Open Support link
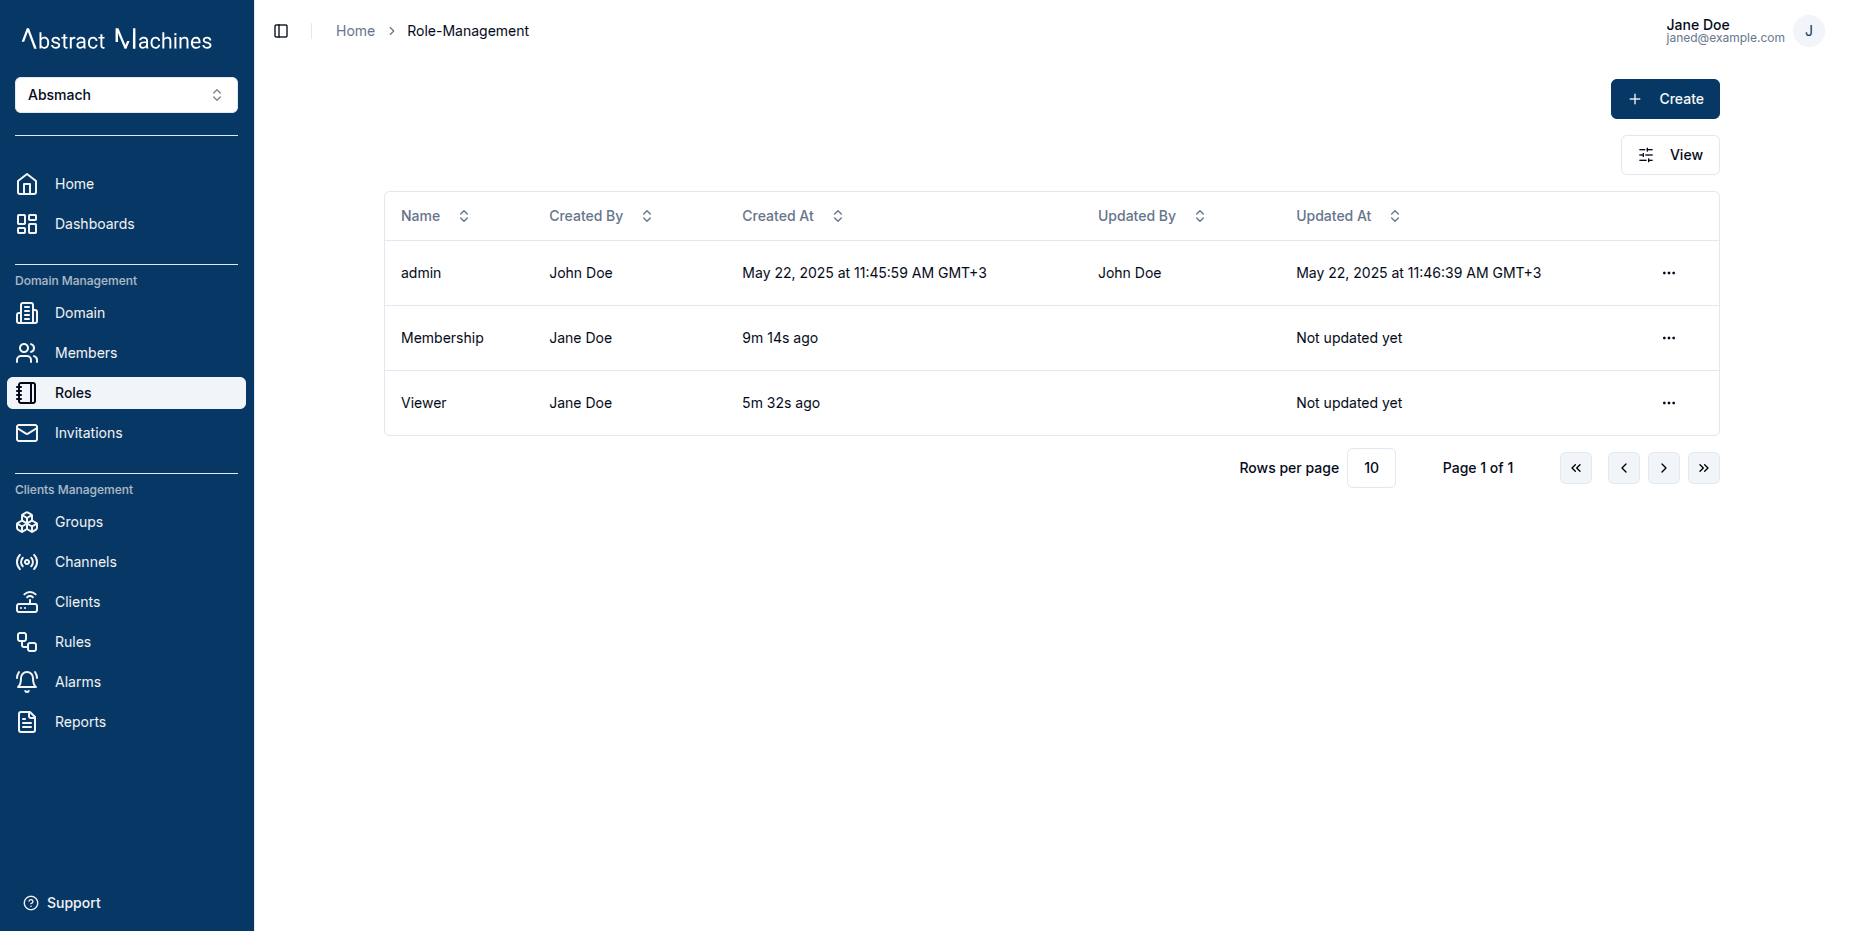 (x=62, y=903)
